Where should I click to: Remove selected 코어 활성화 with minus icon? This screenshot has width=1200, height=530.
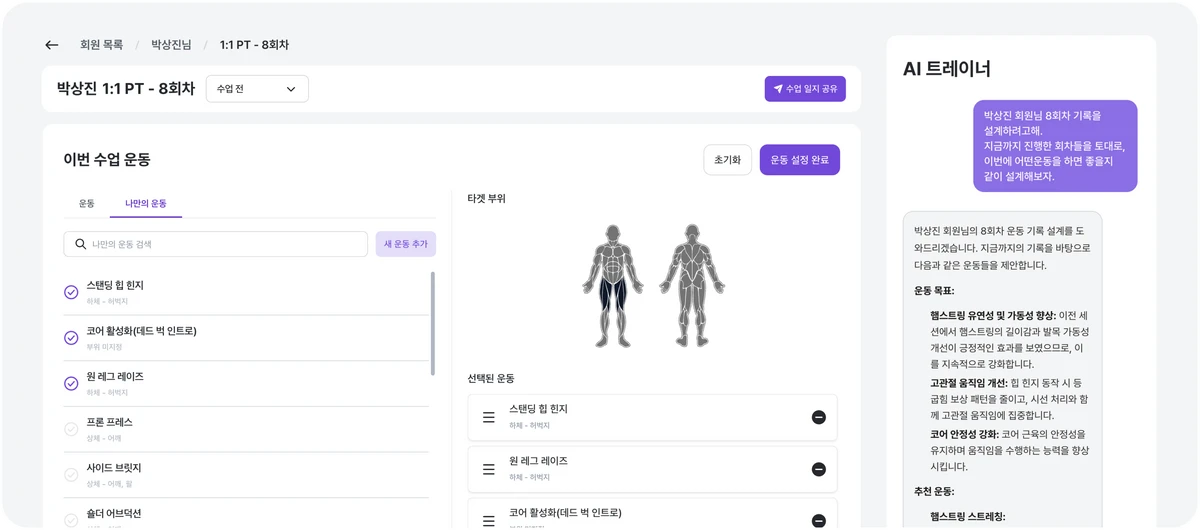(819, 520)
